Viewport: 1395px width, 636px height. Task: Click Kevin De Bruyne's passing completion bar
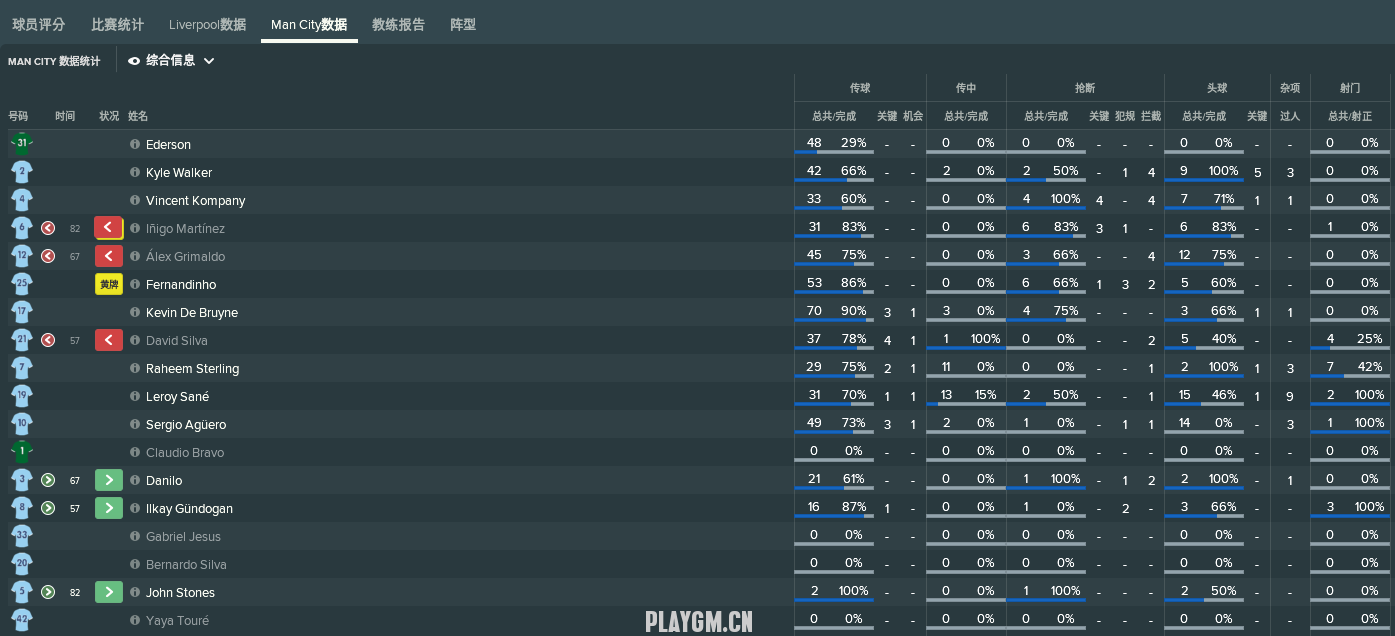pyautogui.click(x=834, y=321)
